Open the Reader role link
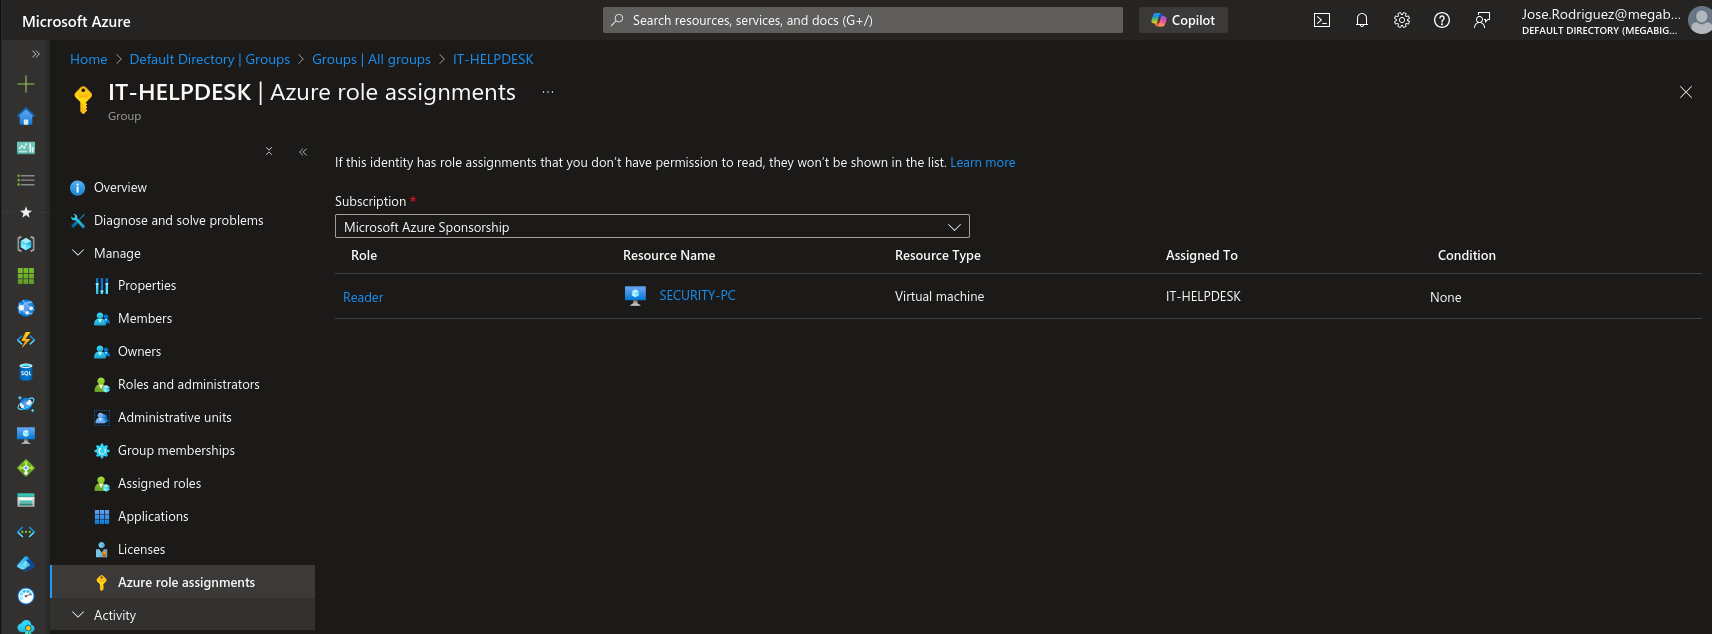This screenshot has width=1712, height=634. 363,297
